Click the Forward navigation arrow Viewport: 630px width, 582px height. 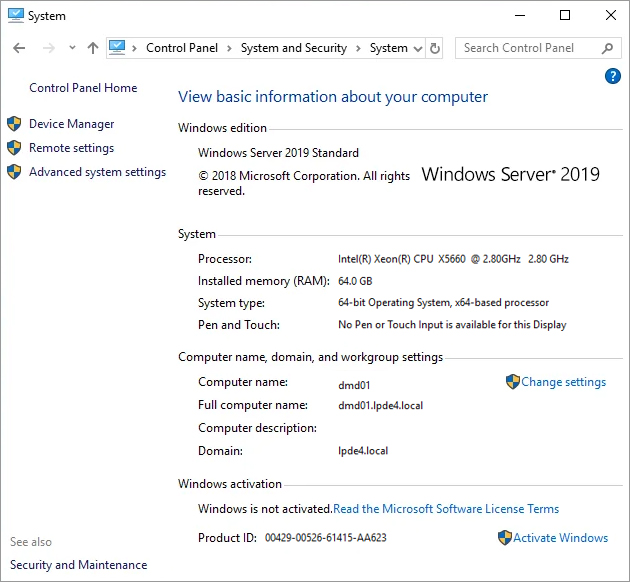click(x=49, y=48)
